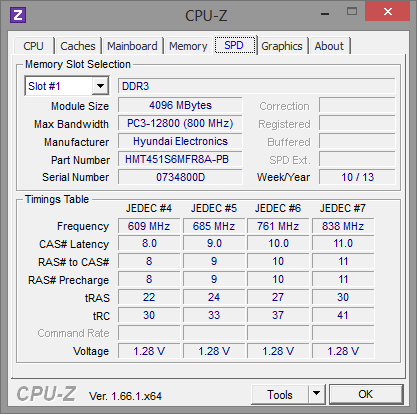417x414 pixels.
Task: Open the About tab
Action: pos(329,46)
